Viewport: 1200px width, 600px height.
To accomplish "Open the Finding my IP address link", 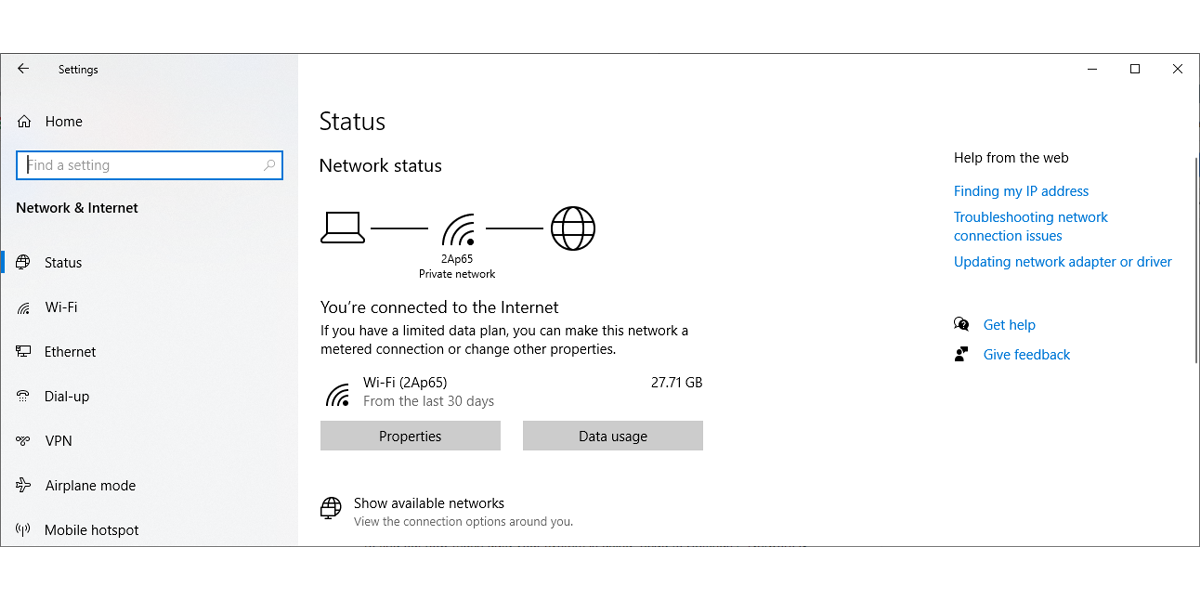I will click(1021, 191).
